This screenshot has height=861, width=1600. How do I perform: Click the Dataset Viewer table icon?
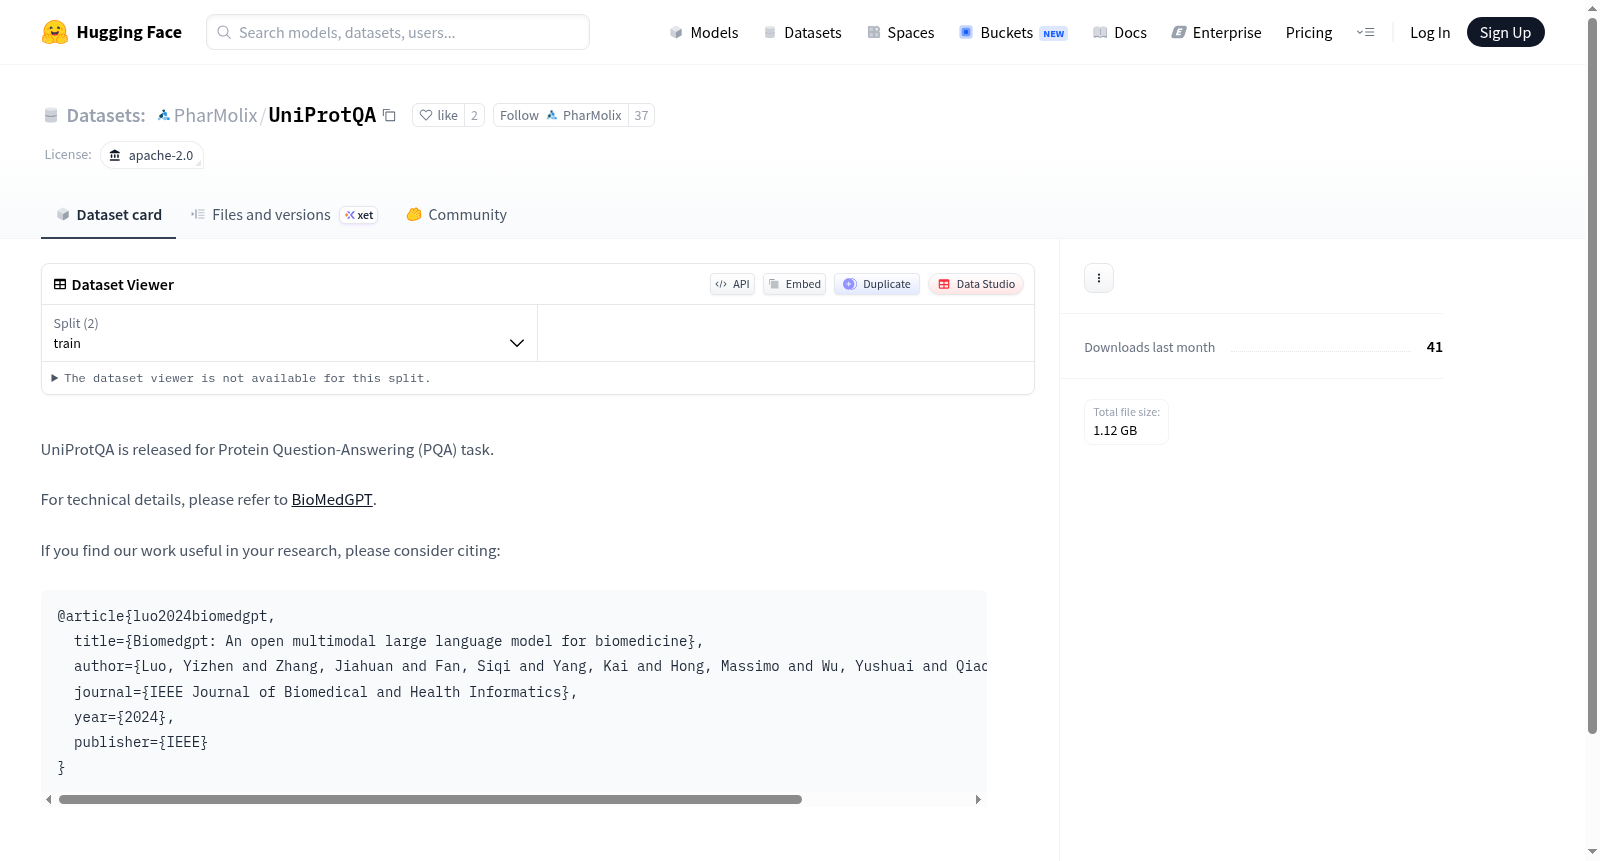tap(60, 284)
